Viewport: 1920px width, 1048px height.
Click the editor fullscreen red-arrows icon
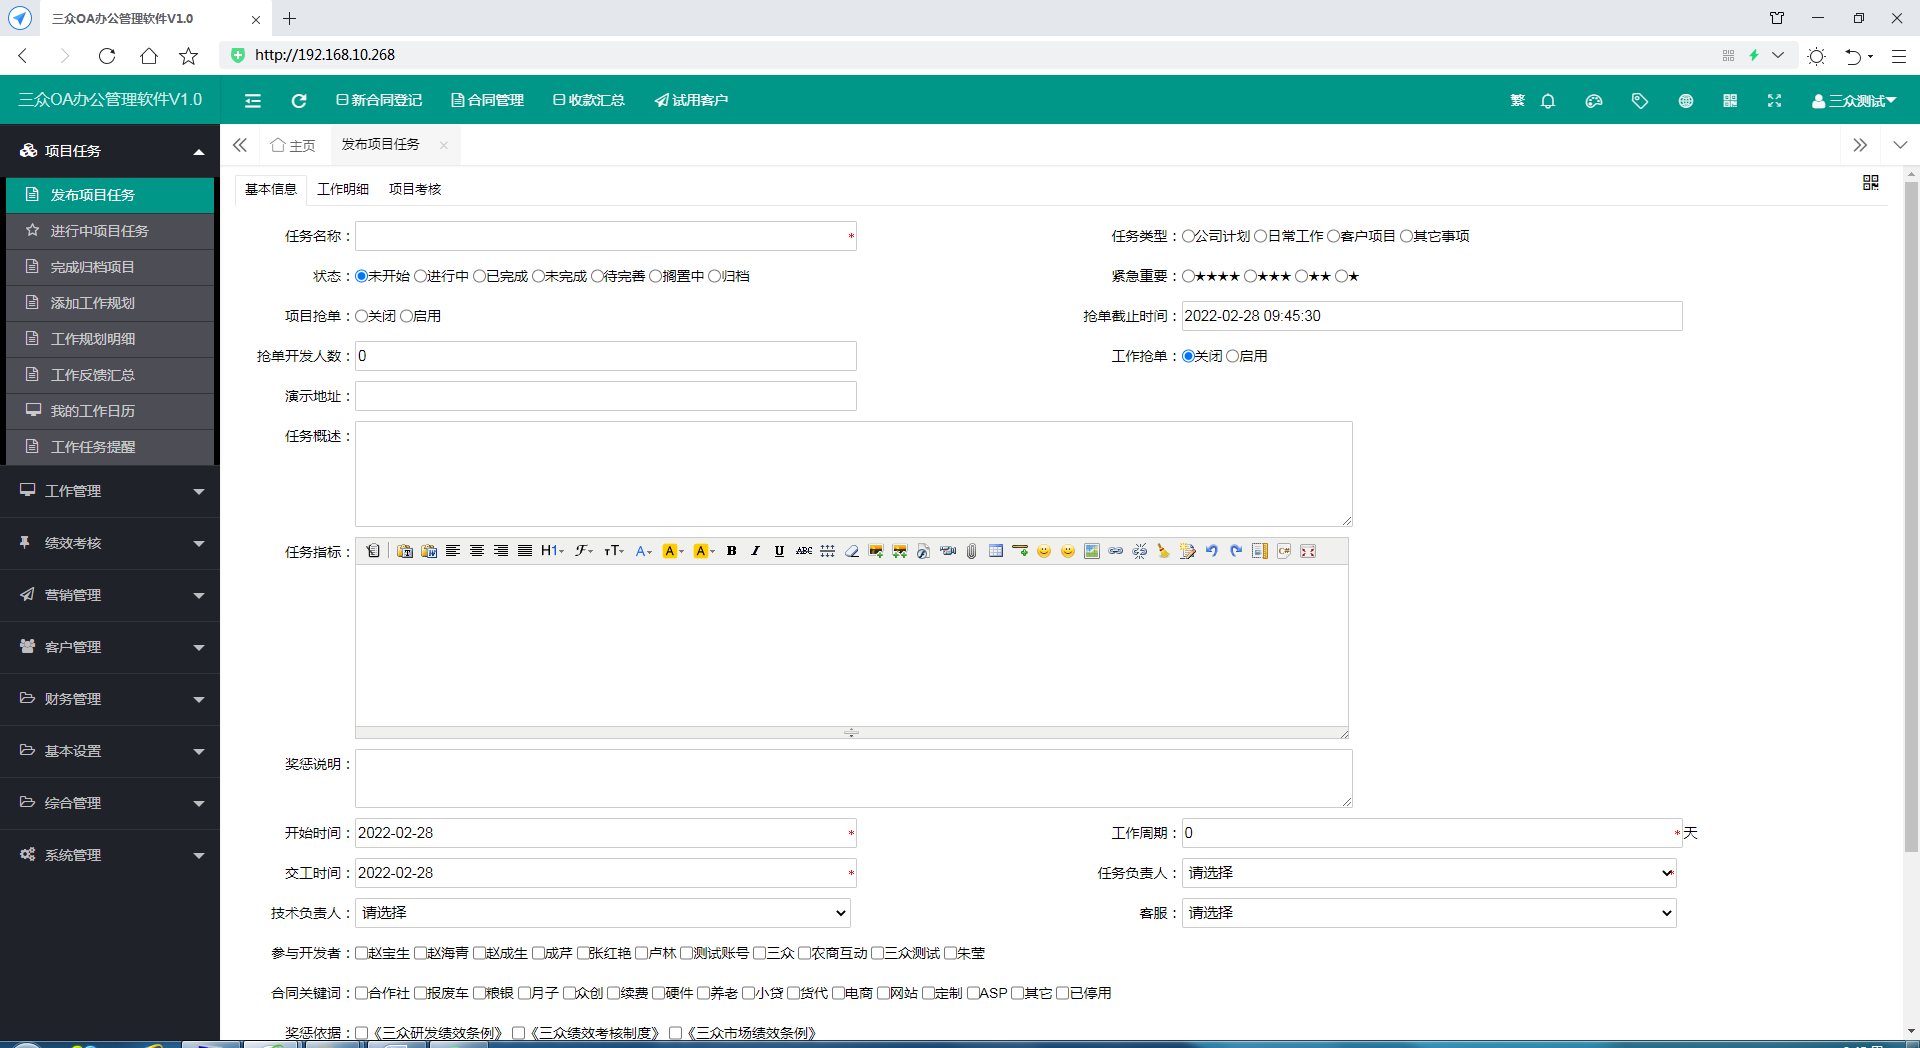[1308, 551]
